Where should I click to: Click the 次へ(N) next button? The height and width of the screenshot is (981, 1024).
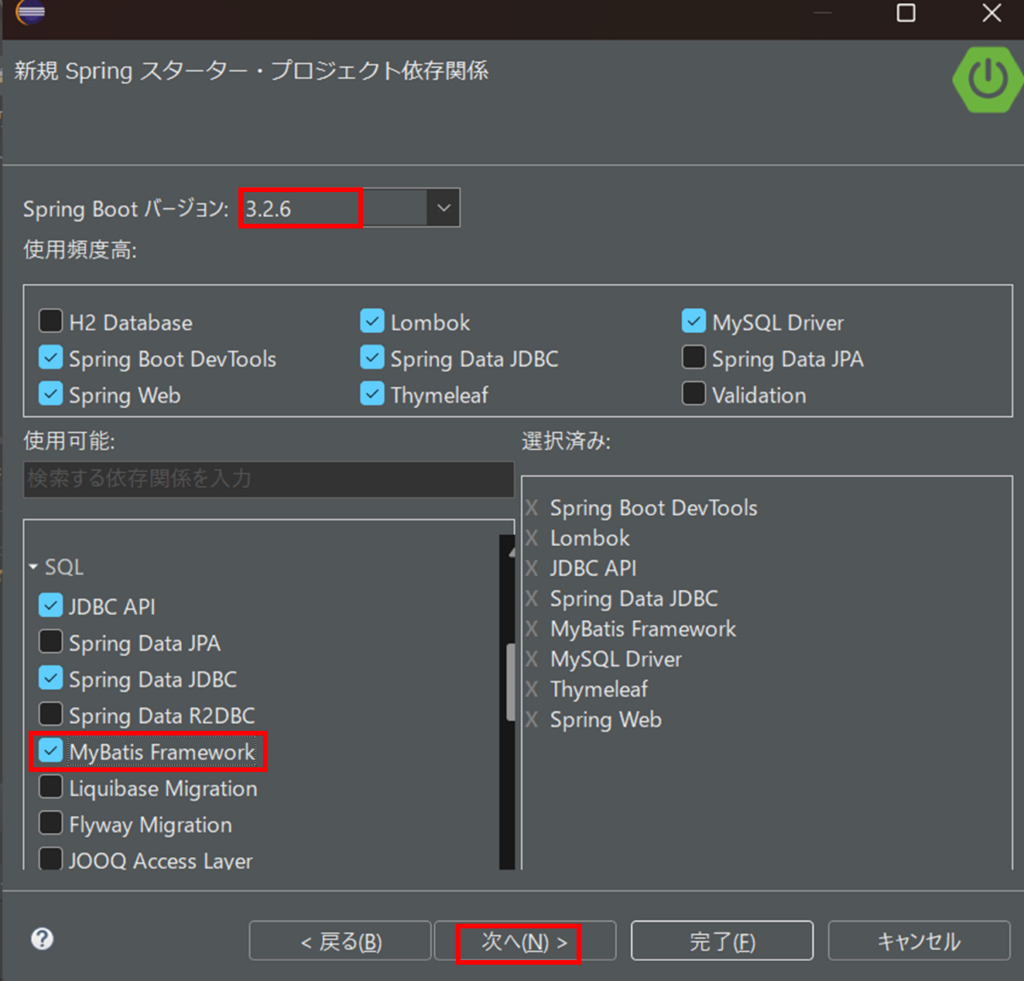tap(525, 941)
